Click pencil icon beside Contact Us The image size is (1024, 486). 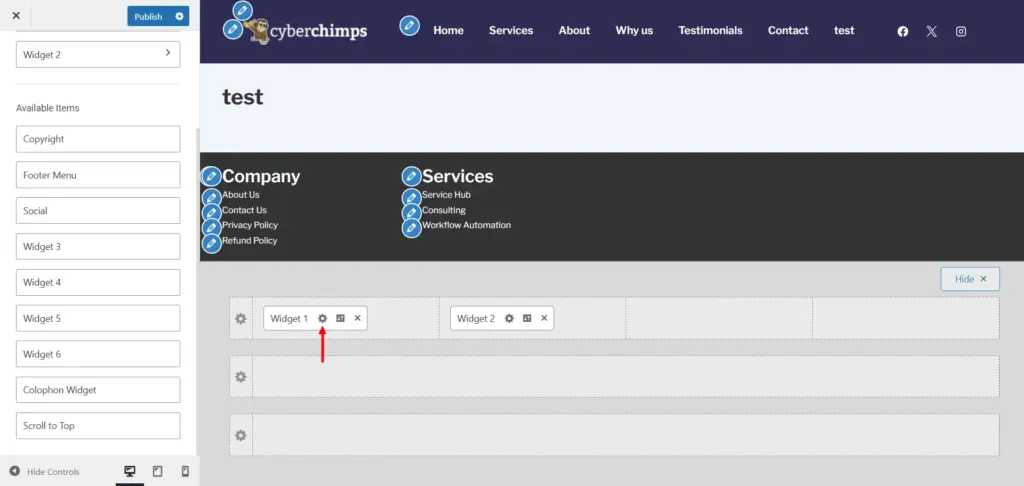coord(211,212)
